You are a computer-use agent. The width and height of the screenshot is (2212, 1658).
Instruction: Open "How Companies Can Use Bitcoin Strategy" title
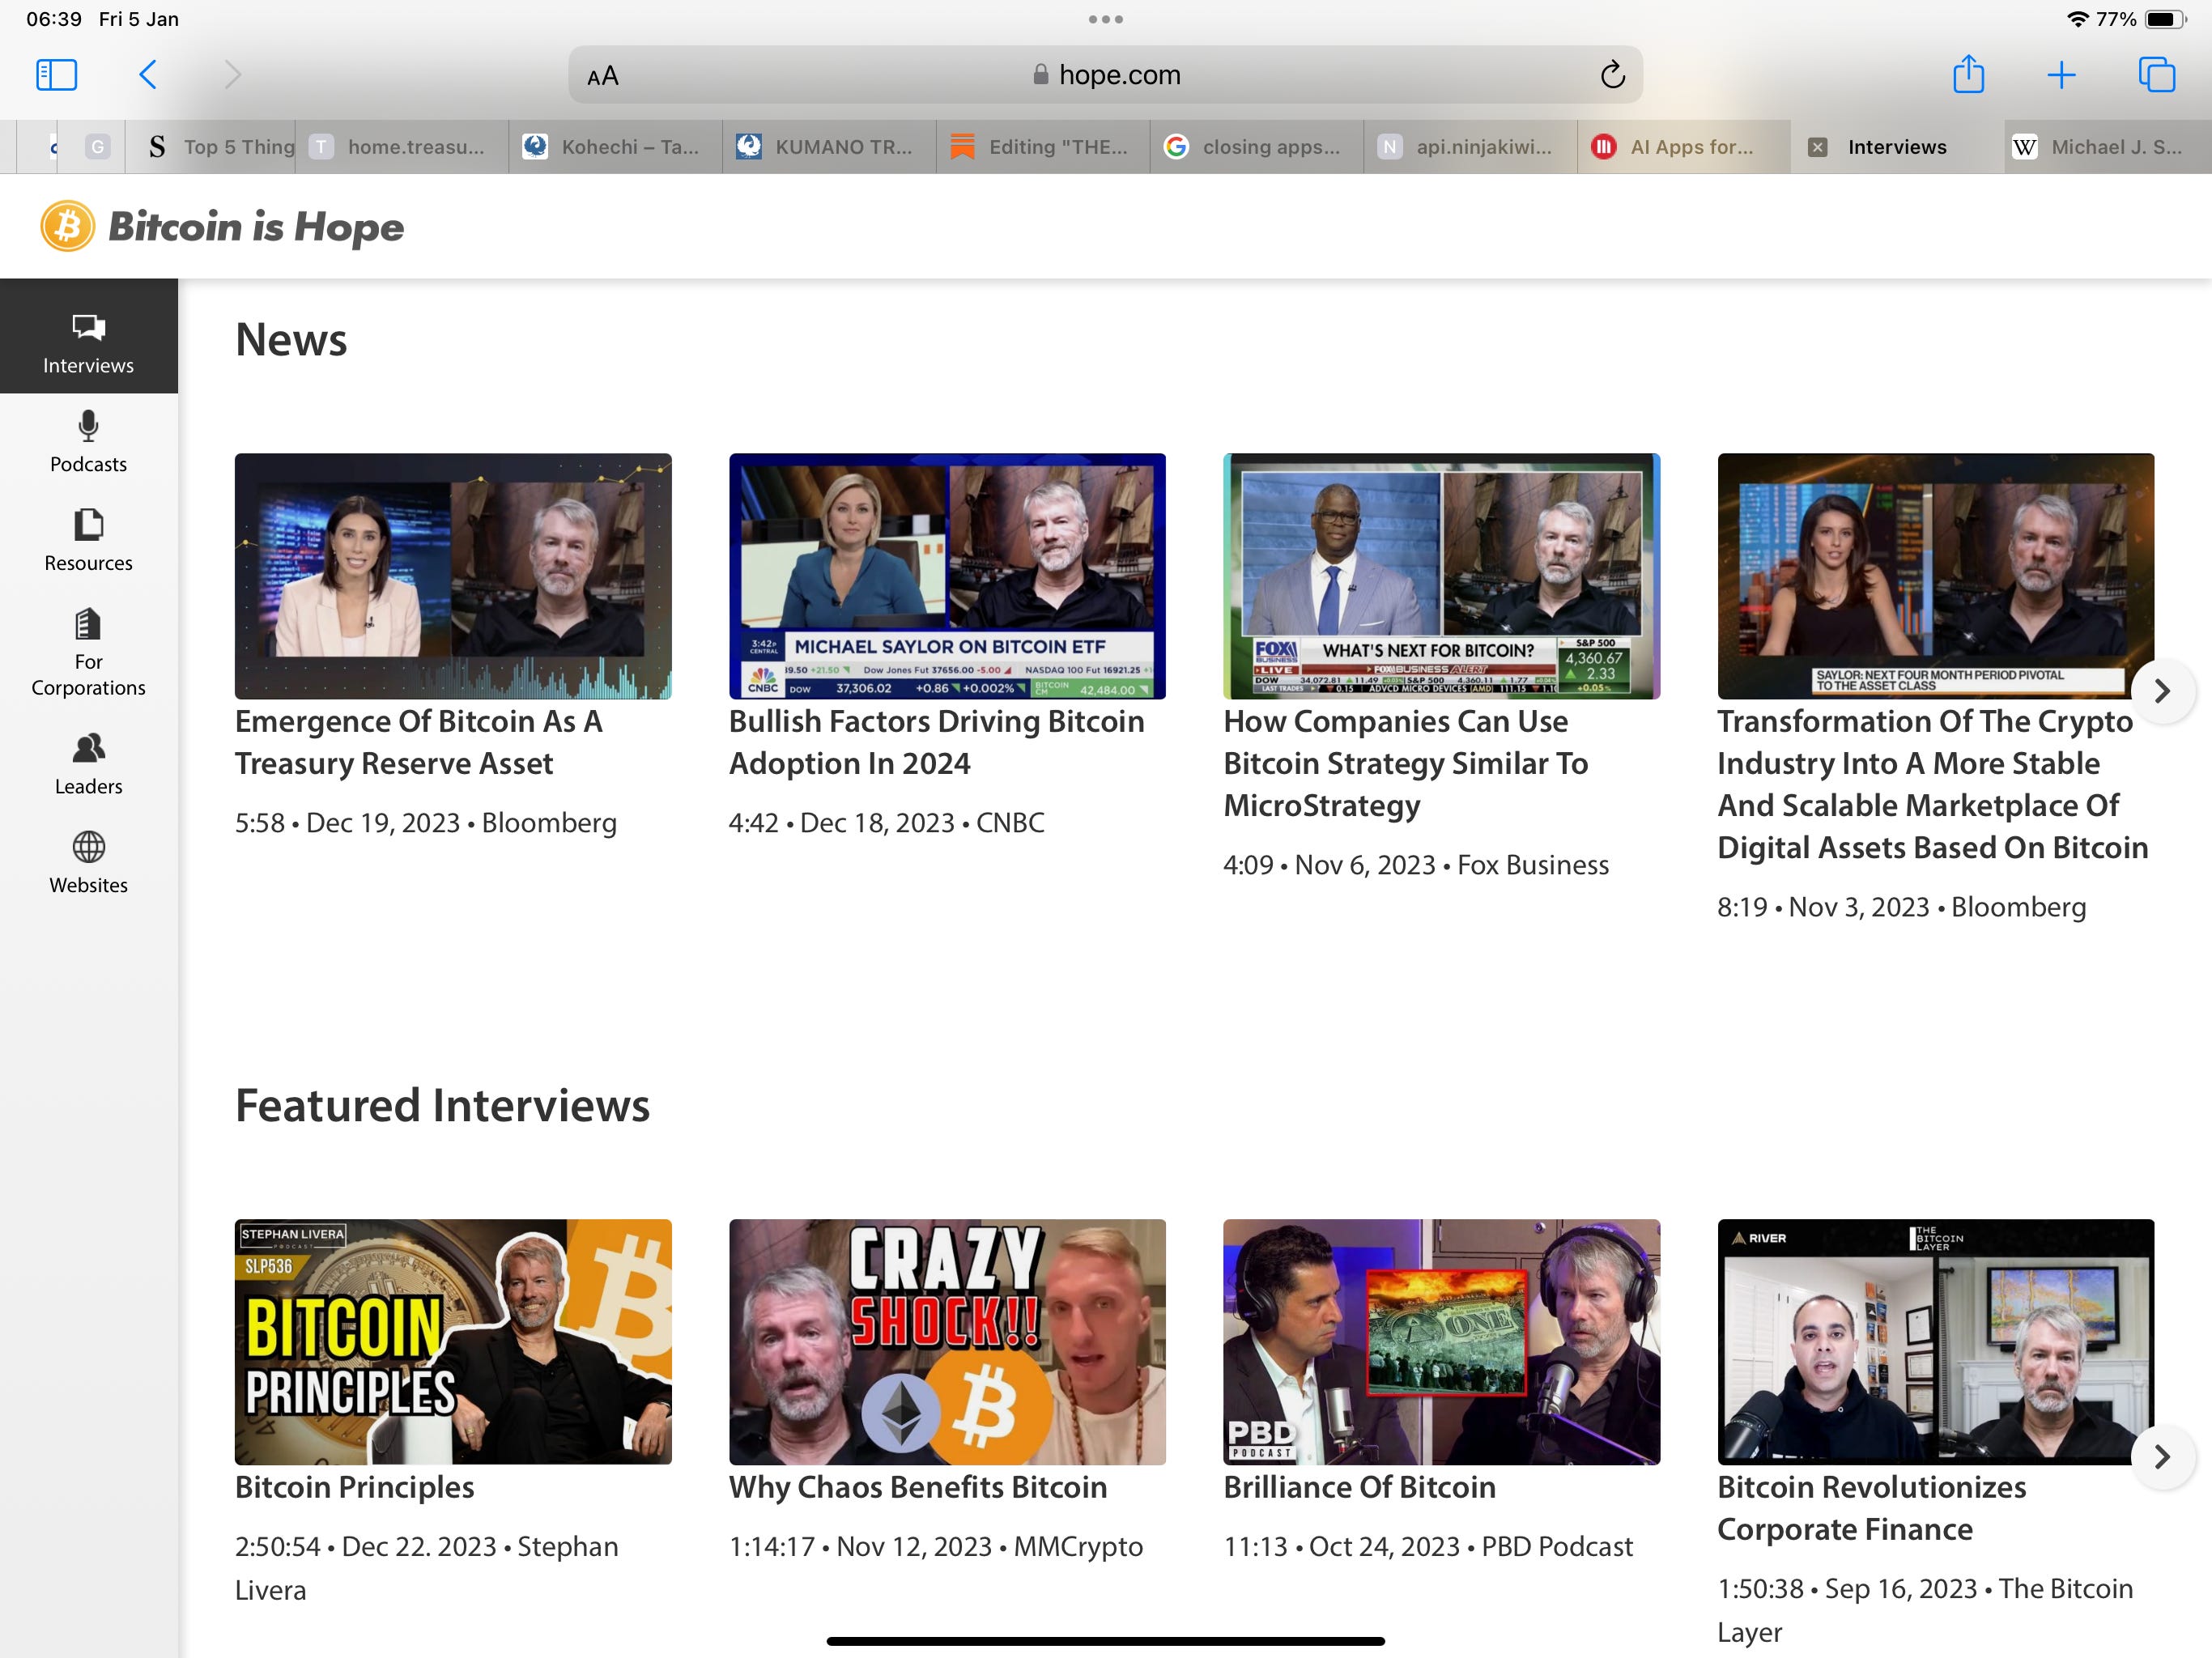1405,763
